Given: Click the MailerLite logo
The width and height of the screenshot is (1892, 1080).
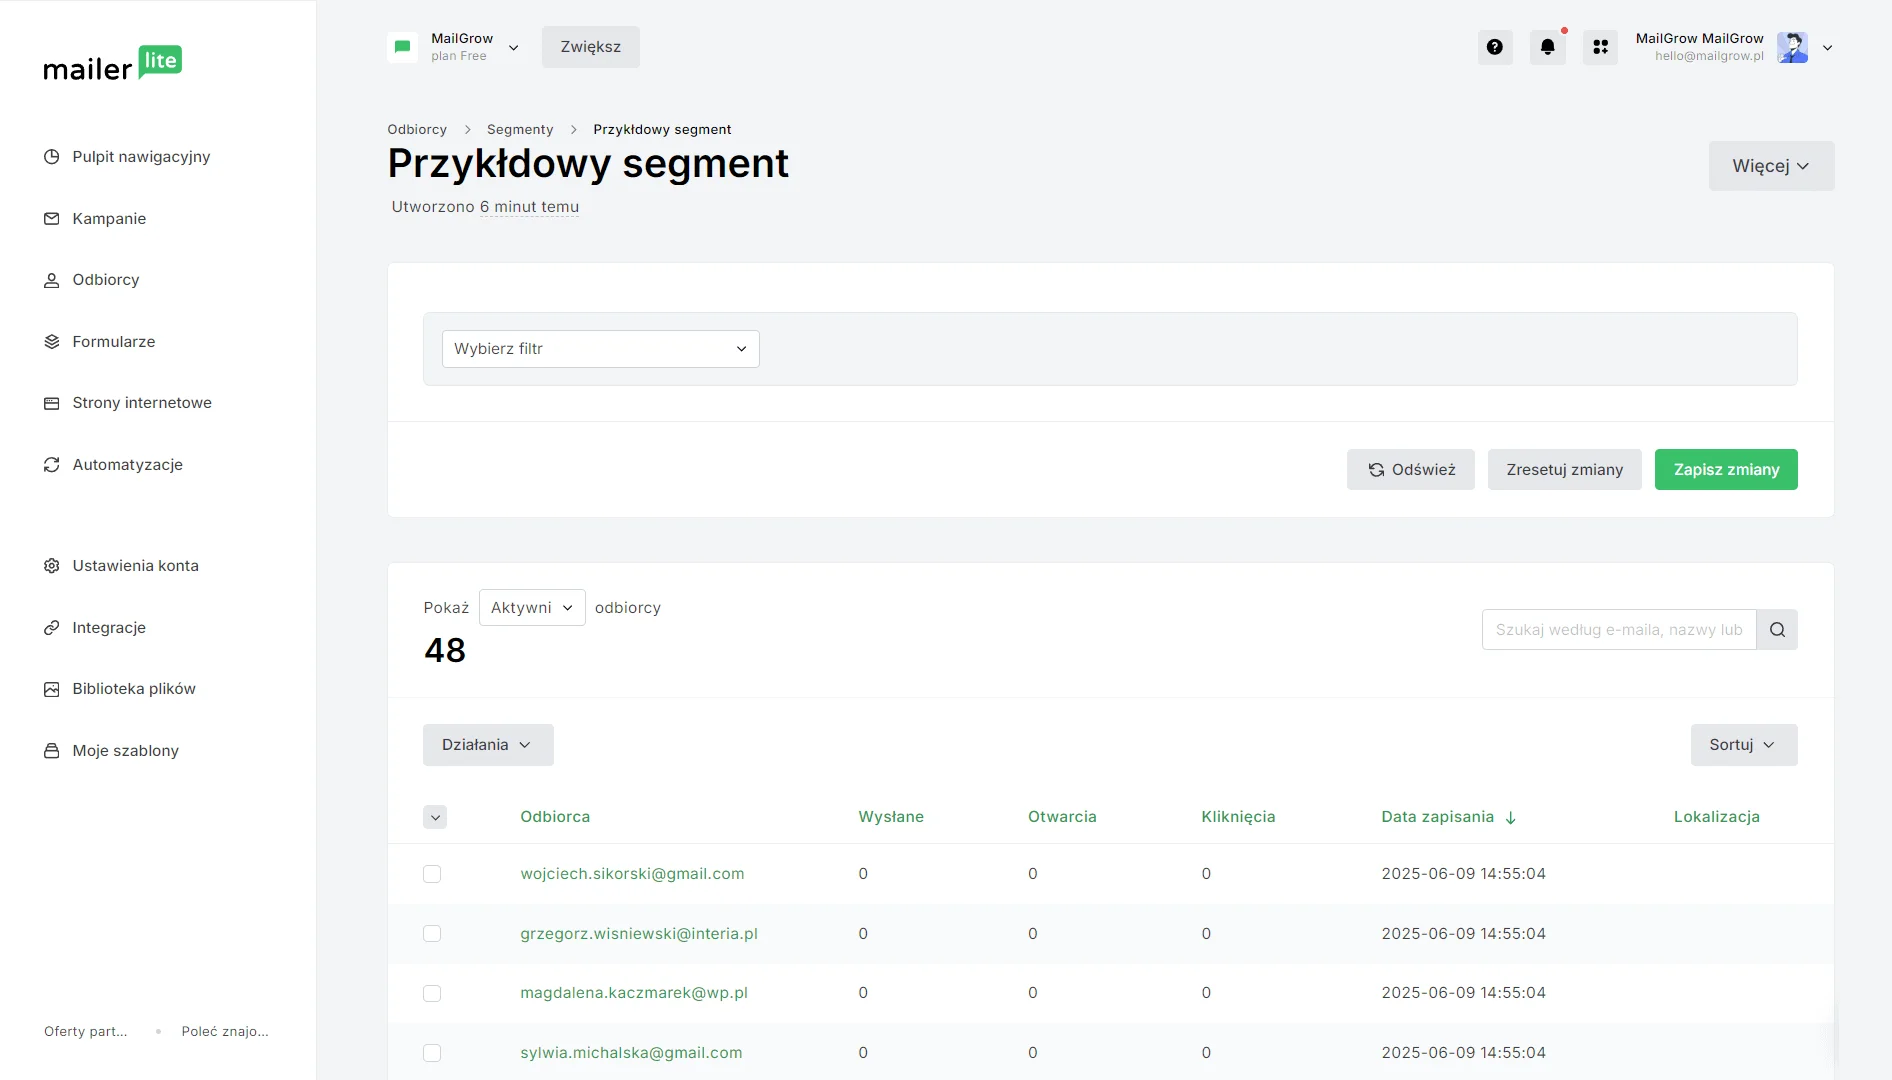Looking at the screenshot, I should [112, 64].
